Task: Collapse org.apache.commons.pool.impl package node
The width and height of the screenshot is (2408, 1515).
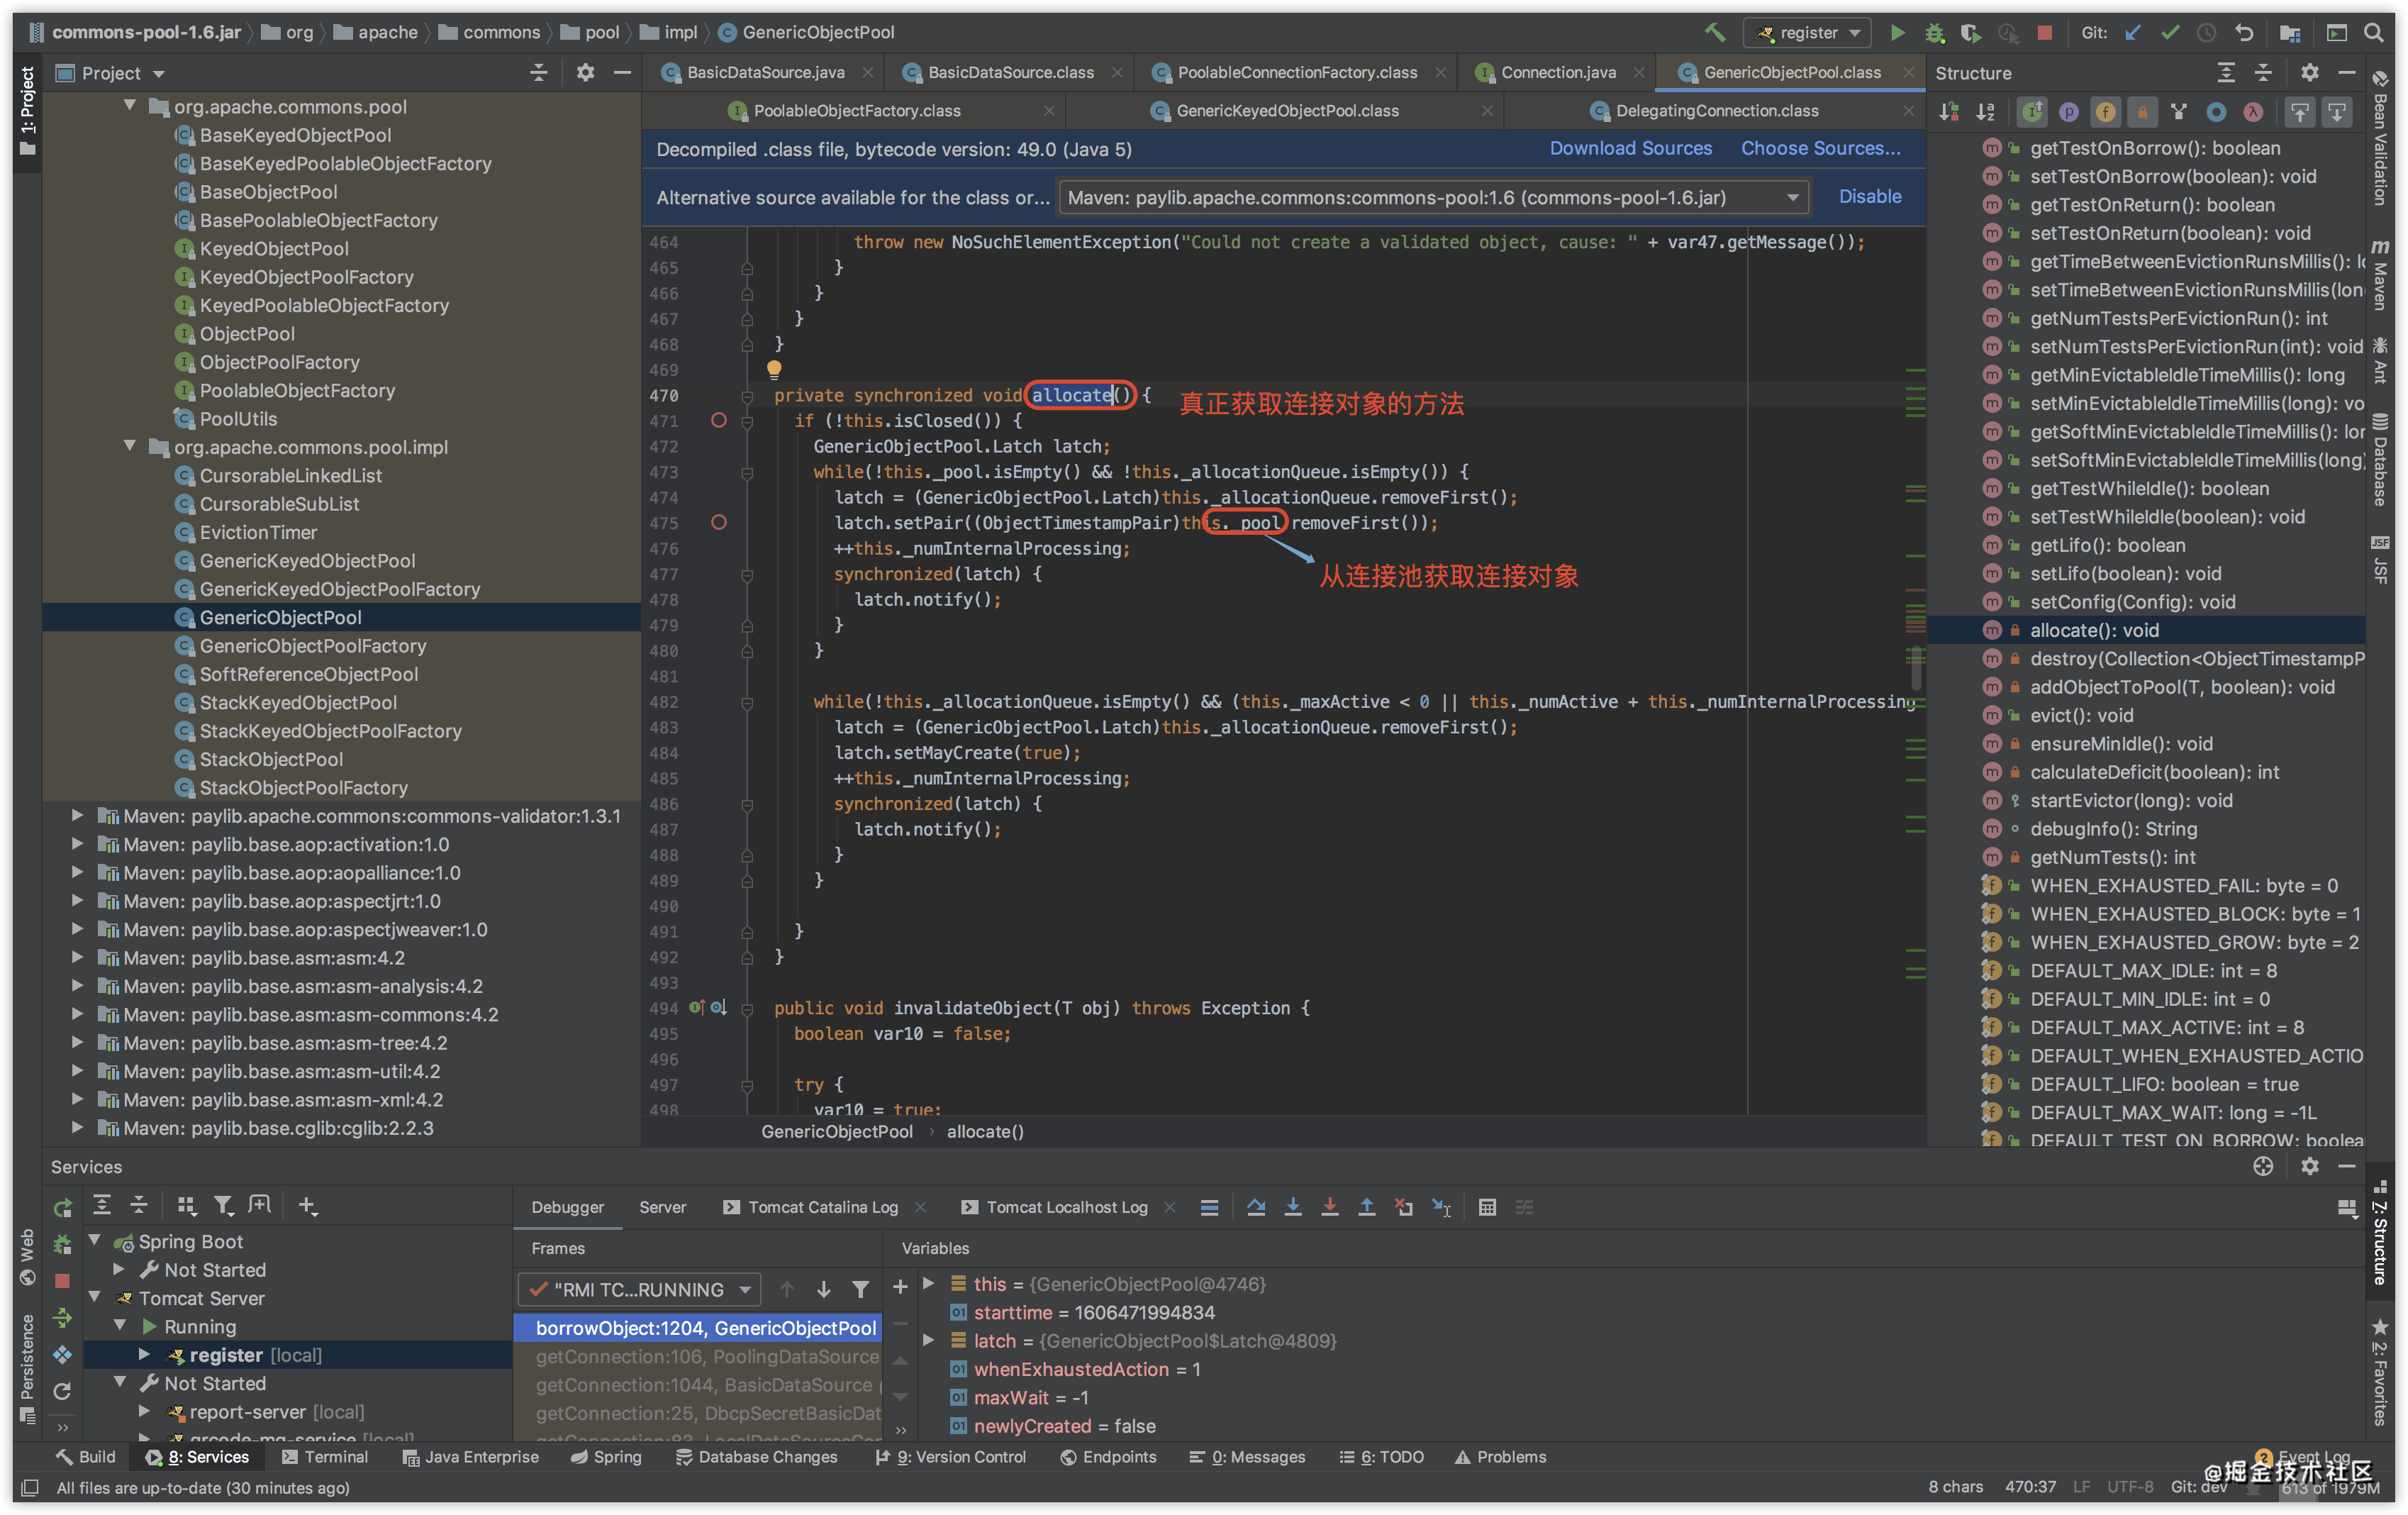Action: [130, 446]
